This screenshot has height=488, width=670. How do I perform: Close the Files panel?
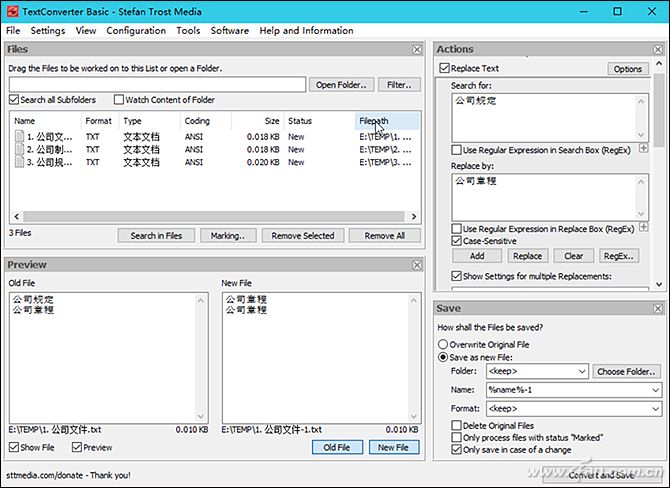(417, 49)
